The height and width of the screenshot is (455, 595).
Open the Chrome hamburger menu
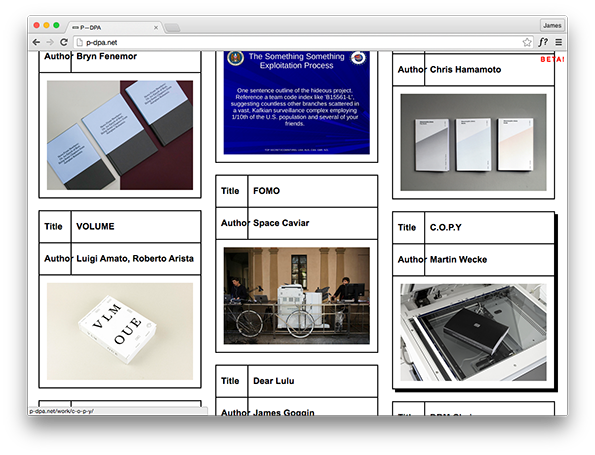point(559,42)
